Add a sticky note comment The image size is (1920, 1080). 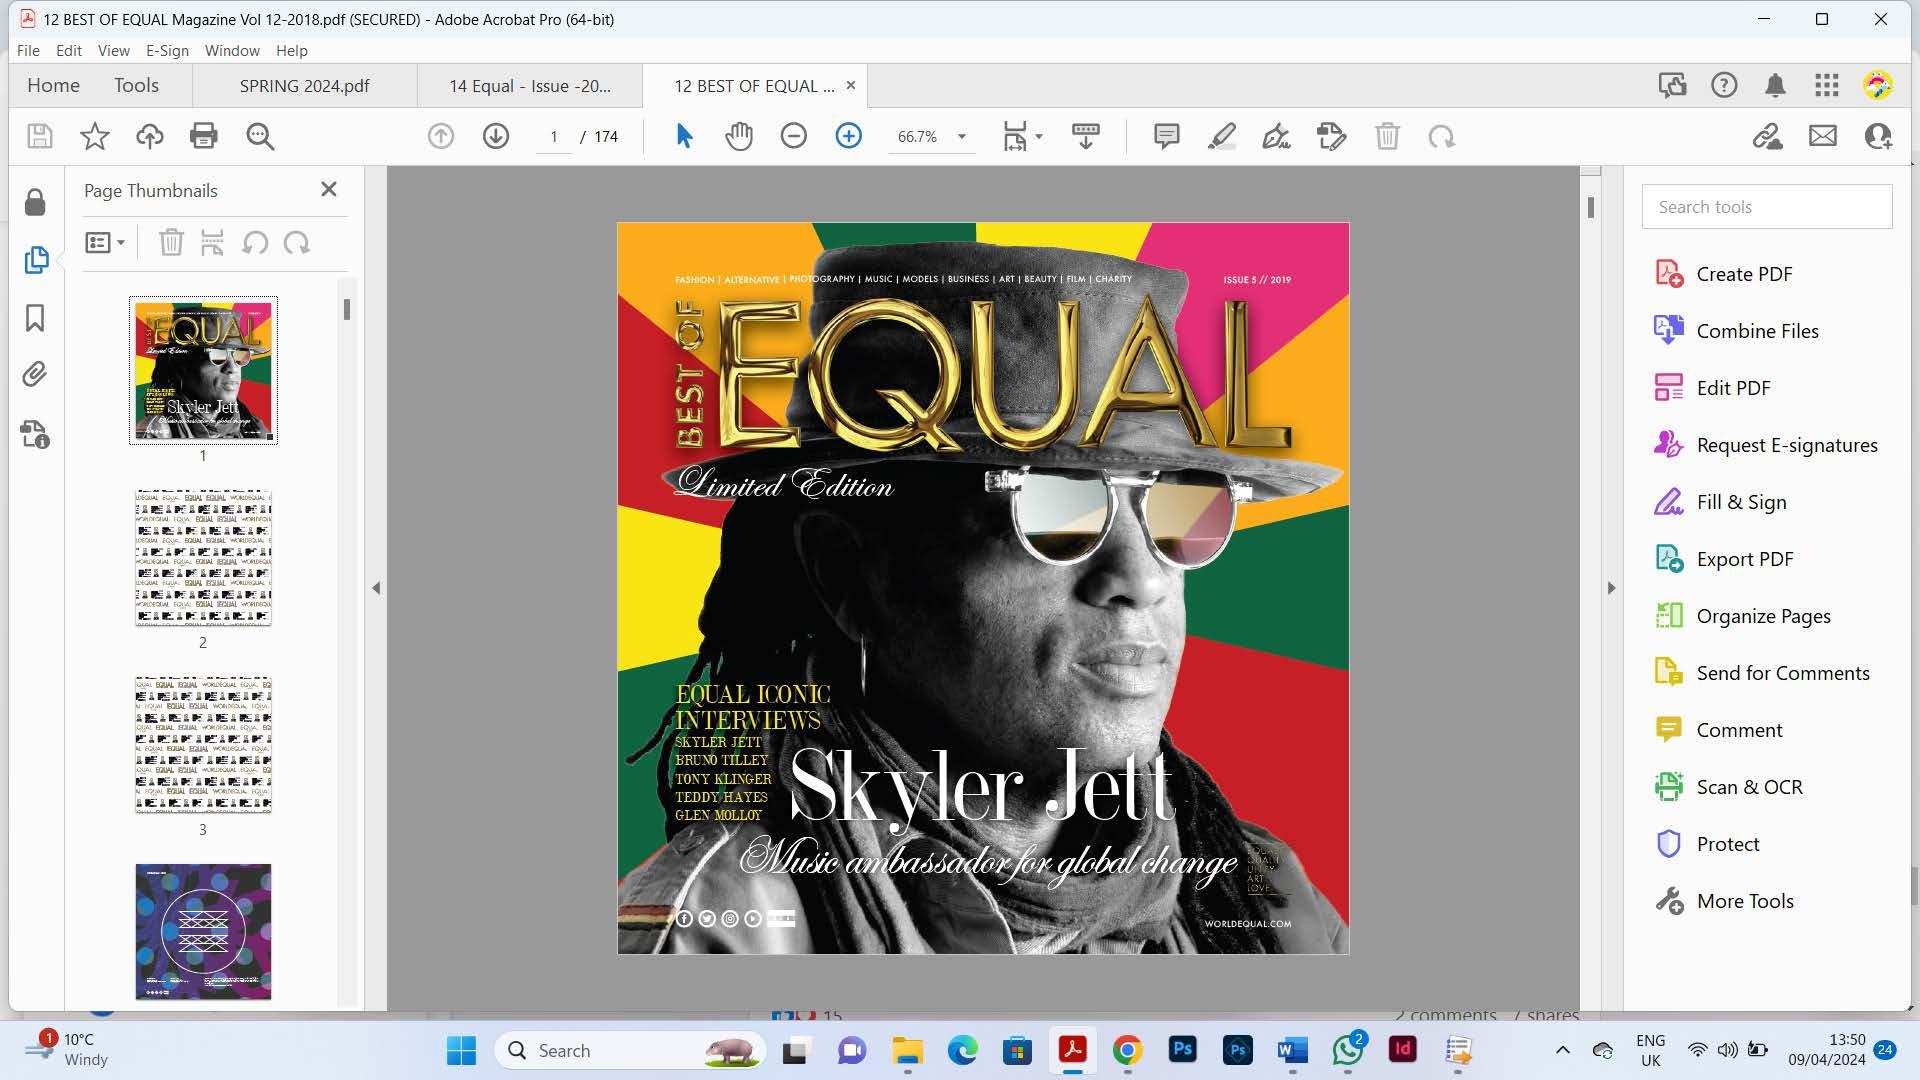coord(1166,136)
